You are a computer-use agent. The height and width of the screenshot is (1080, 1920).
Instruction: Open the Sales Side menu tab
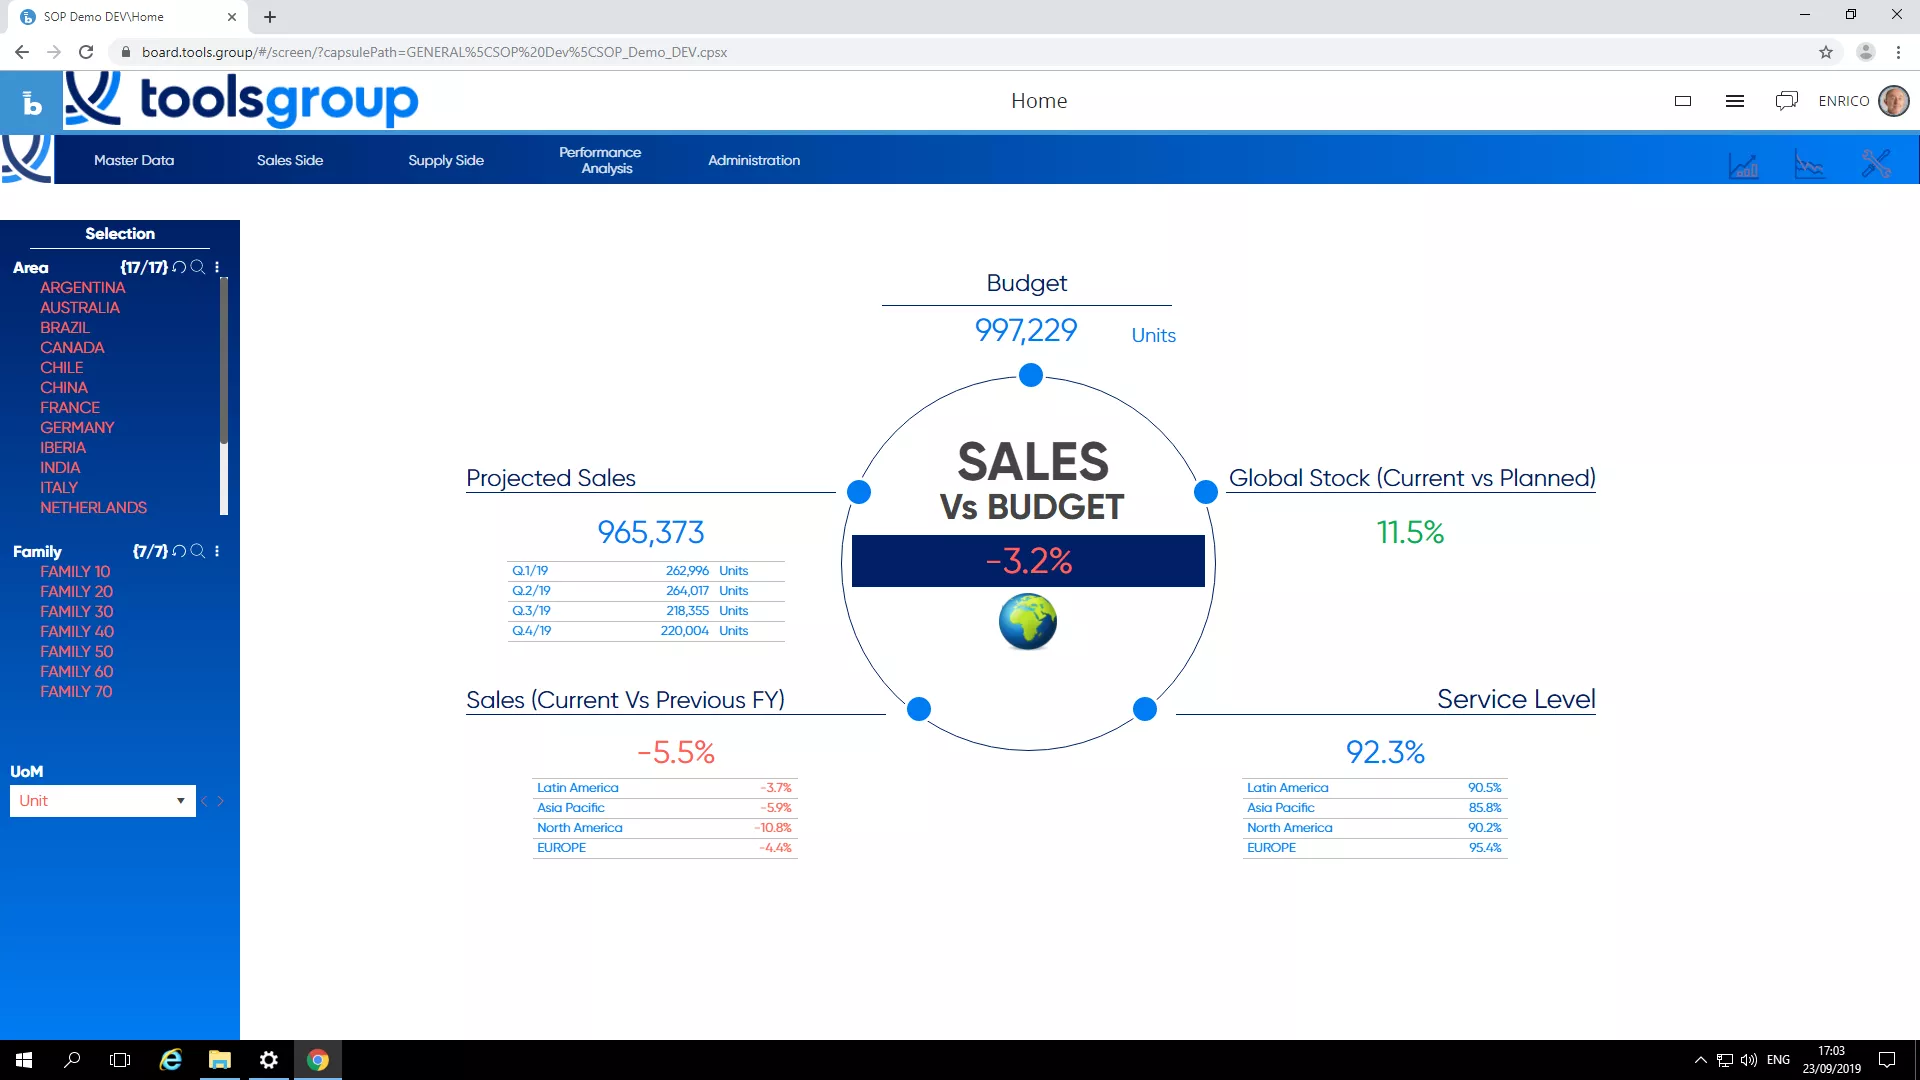(x=289, y=160)
